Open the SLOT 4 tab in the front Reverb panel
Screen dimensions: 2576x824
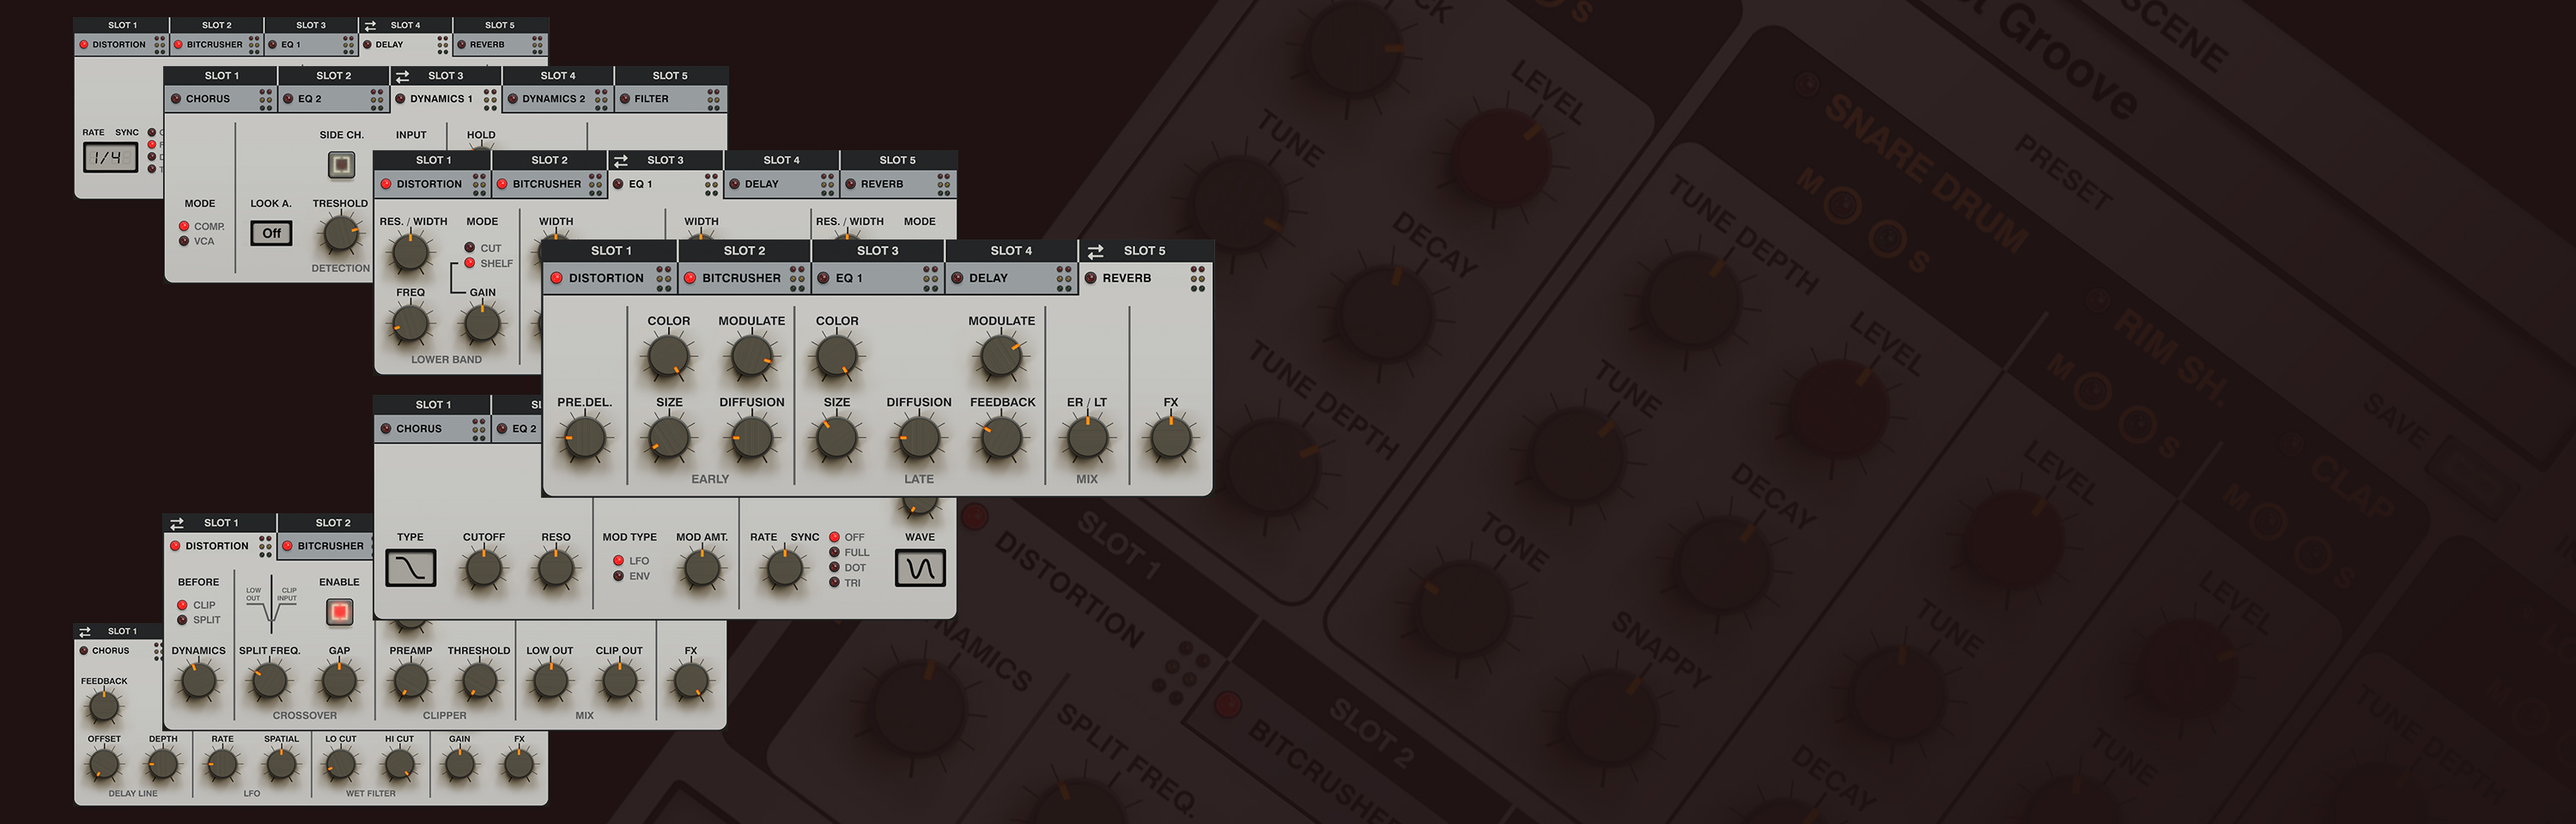click(x=1011, y=250)
